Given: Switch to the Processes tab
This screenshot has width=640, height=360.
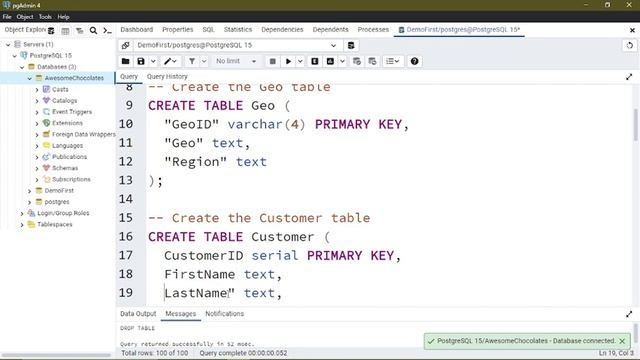Looking at the screenshot, I should pyautogui.click(x=373, y=29).
